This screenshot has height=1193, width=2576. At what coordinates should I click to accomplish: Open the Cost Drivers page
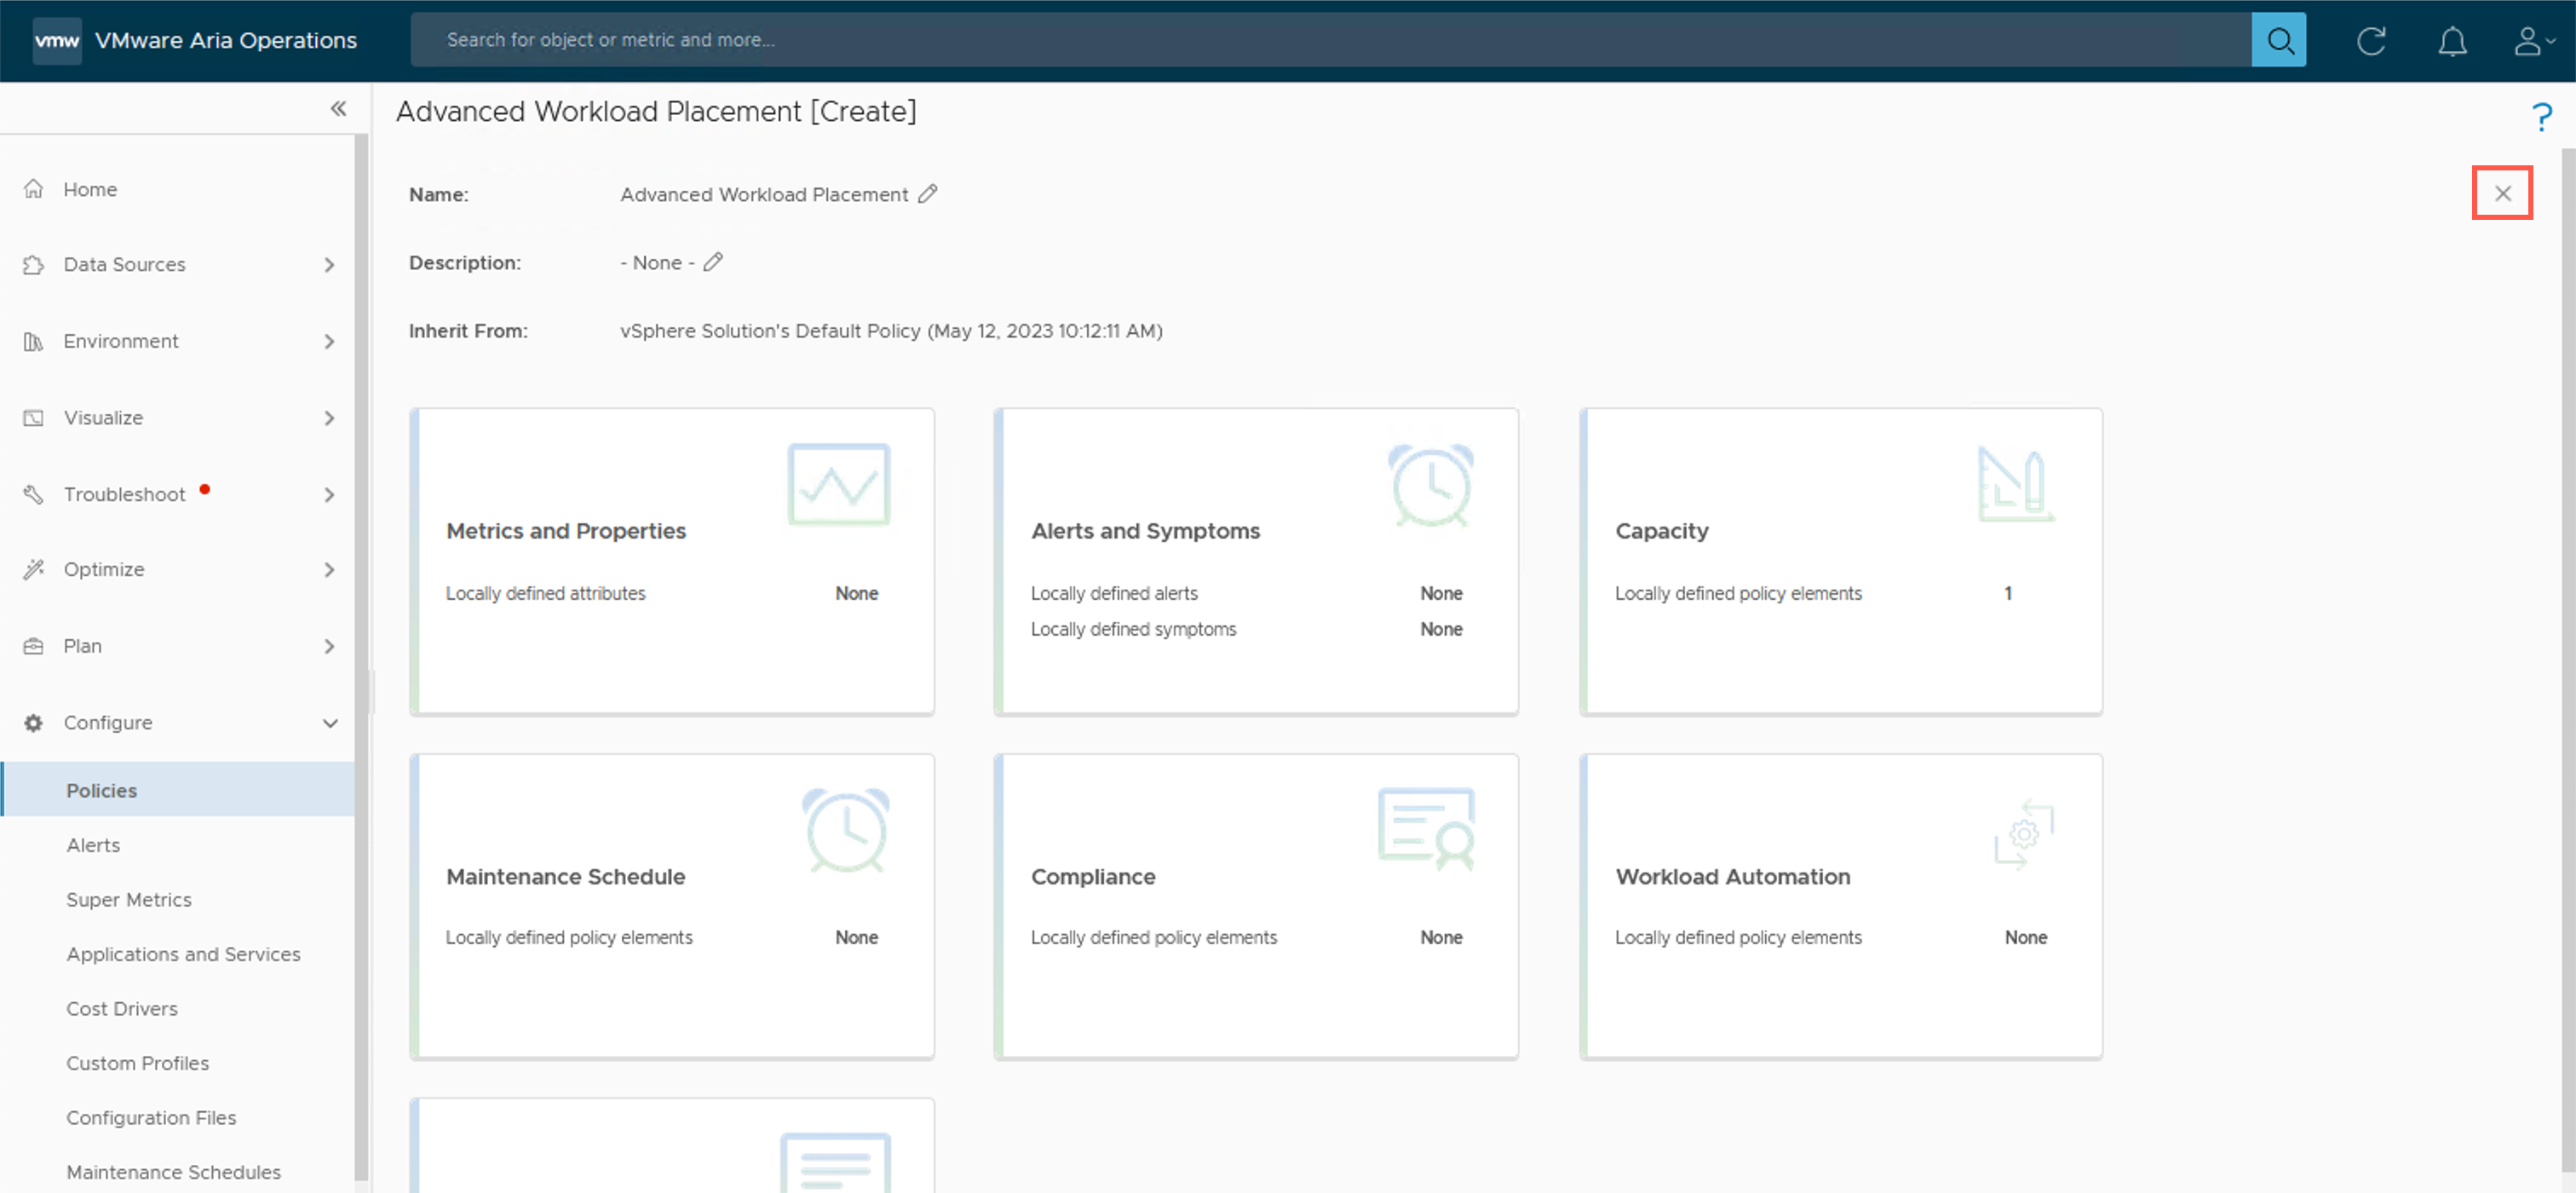click(122, 1008)
